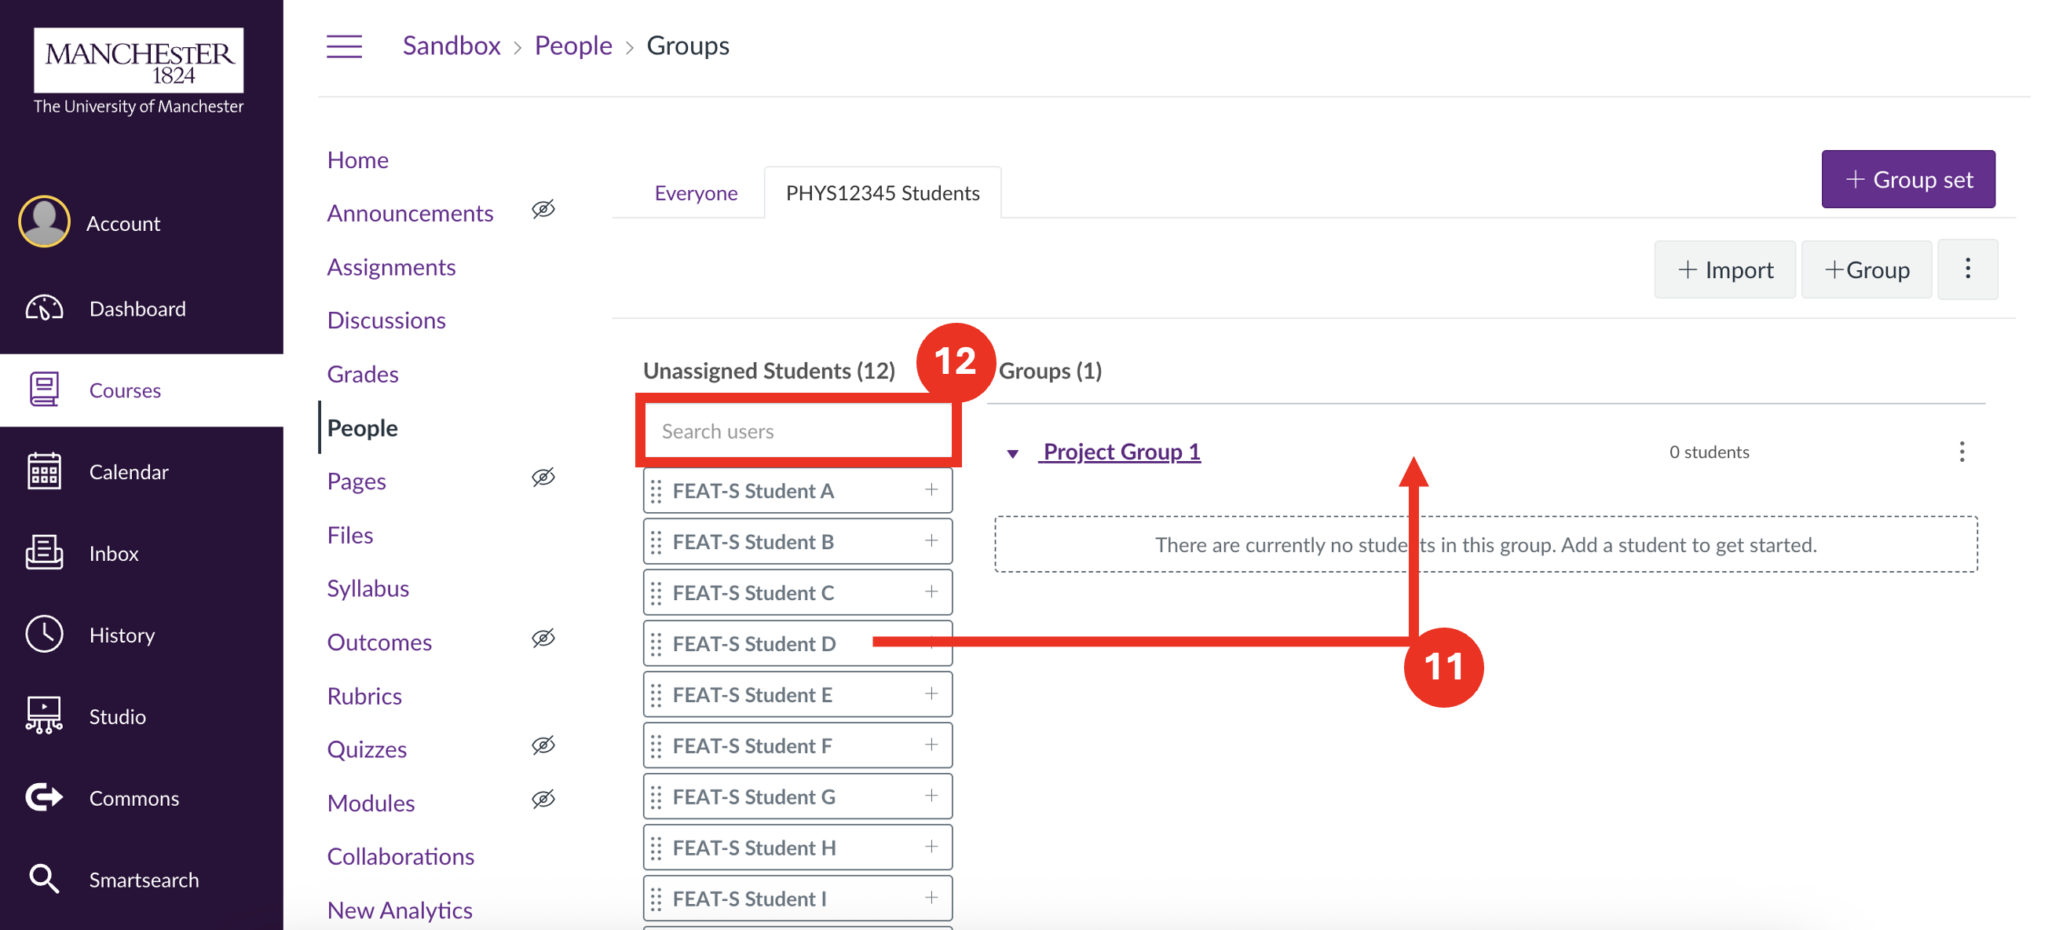
Task: Click inside the Search users field
Action: tap(797, 430)
